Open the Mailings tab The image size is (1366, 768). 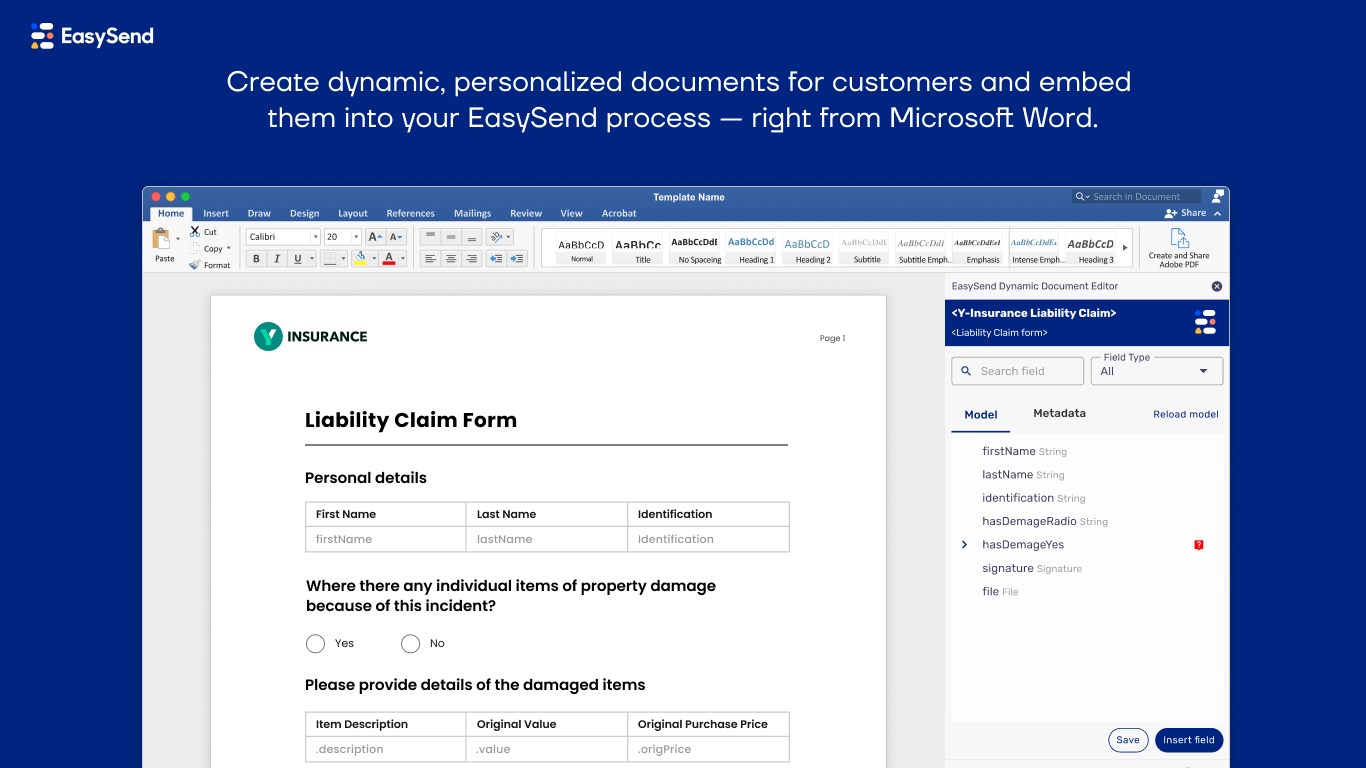(472, 213)
